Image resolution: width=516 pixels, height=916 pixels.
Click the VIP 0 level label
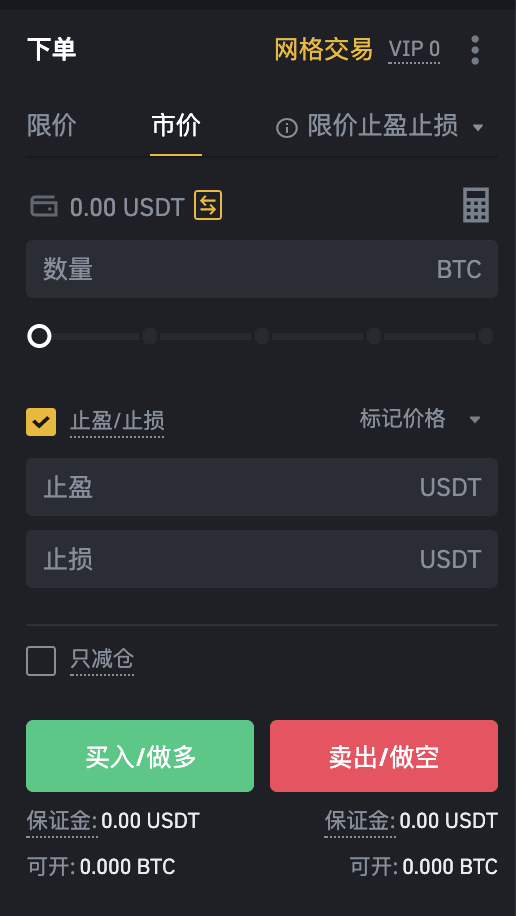pyautogui.click(x=414, y=50)
